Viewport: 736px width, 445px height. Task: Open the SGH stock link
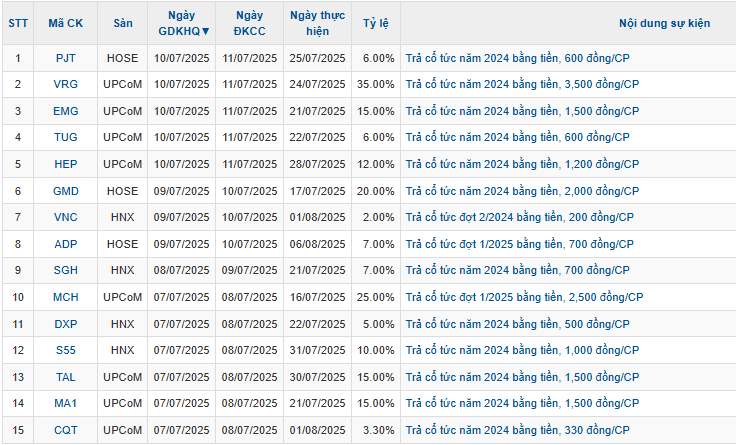click(x=66, y=270)
